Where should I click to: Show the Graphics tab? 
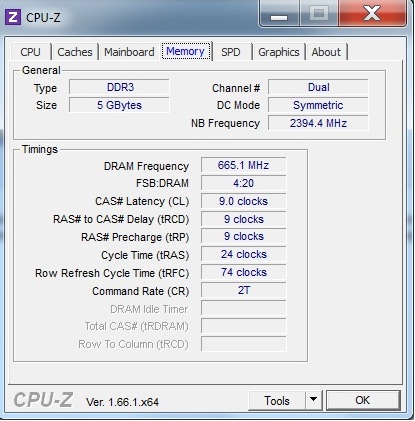(279, 52)
